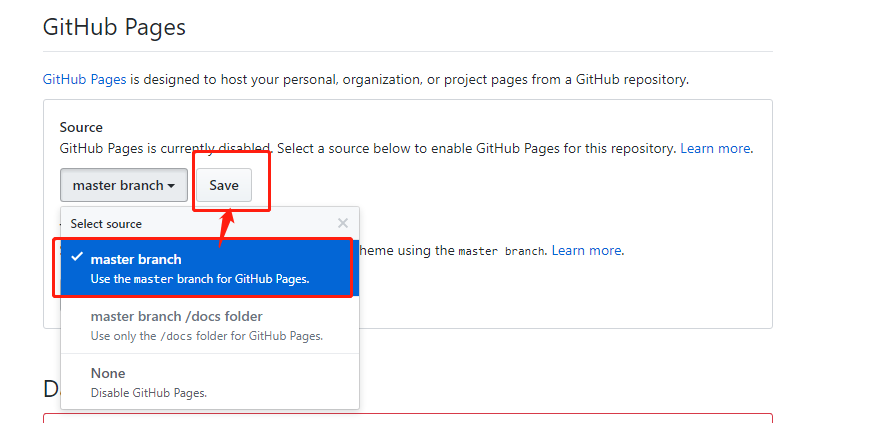Image resolution: width=891 pixels, height=423 pixels.
Task: Open Learn more link after theme text
Action: pos(586,250)
